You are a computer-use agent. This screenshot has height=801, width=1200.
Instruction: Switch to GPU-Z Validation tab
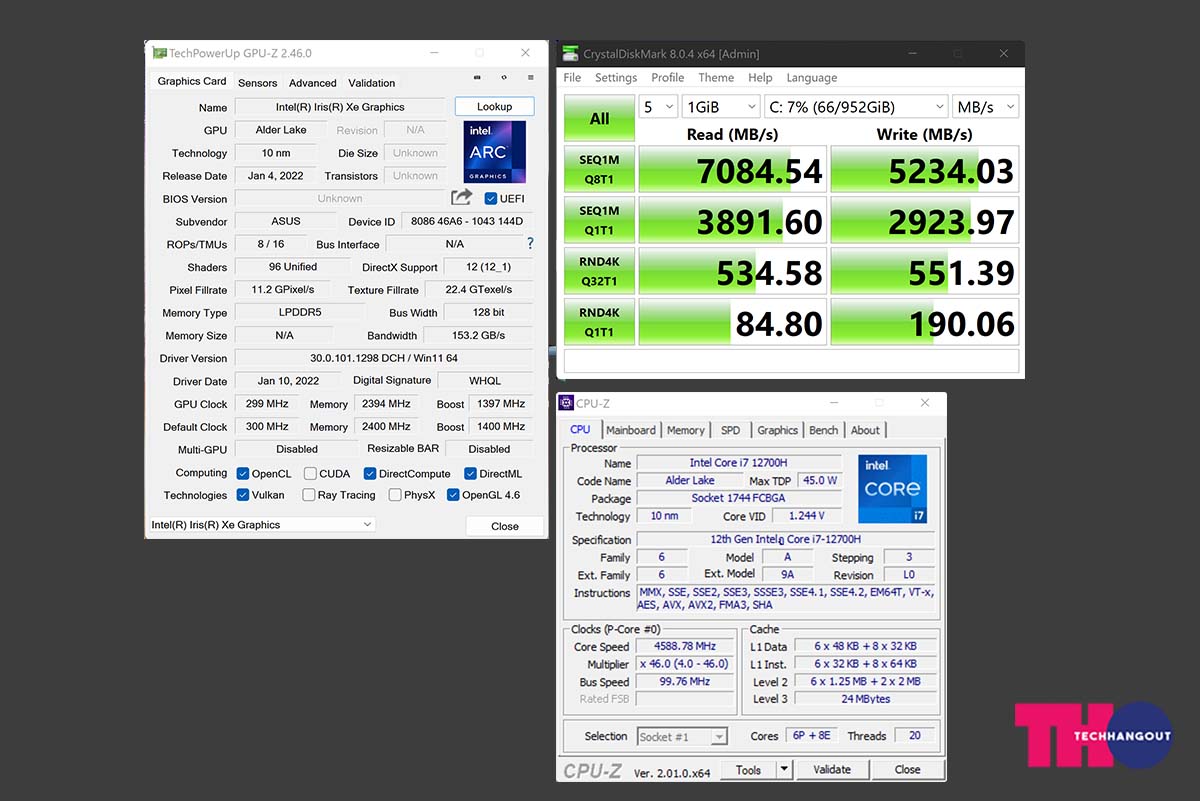(372, 83)
